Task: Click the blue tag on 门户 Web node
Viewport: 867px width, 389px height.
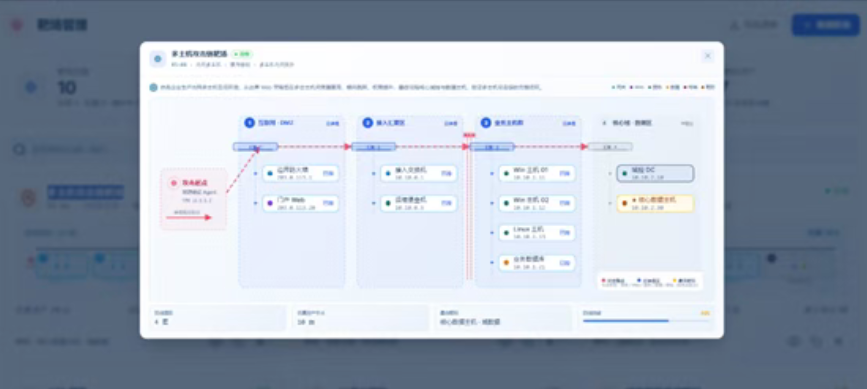Action: 328,203
